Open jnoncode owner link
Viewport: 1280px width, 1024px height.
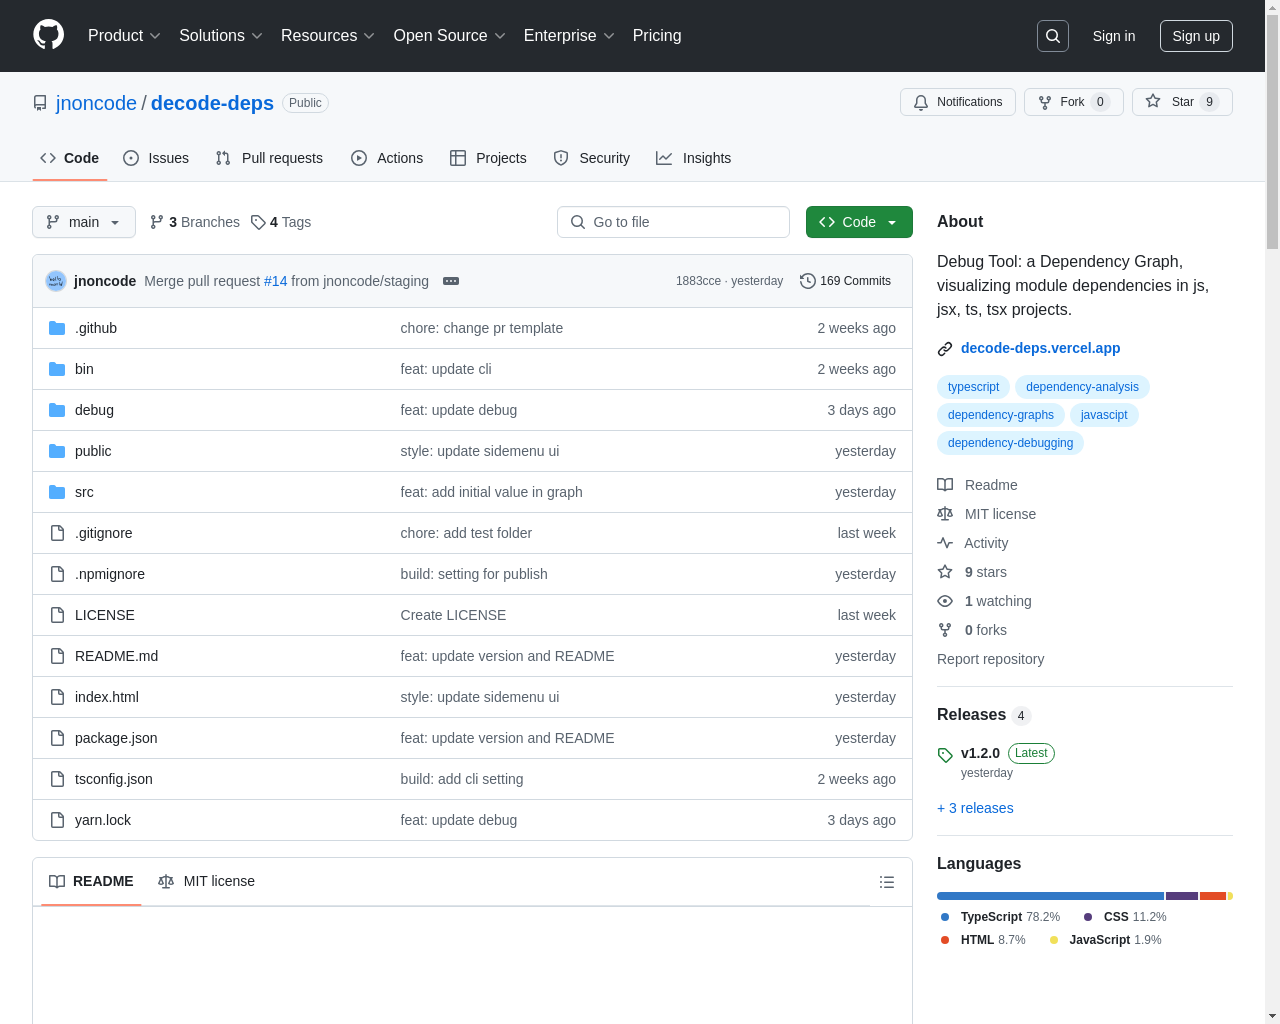96,103
